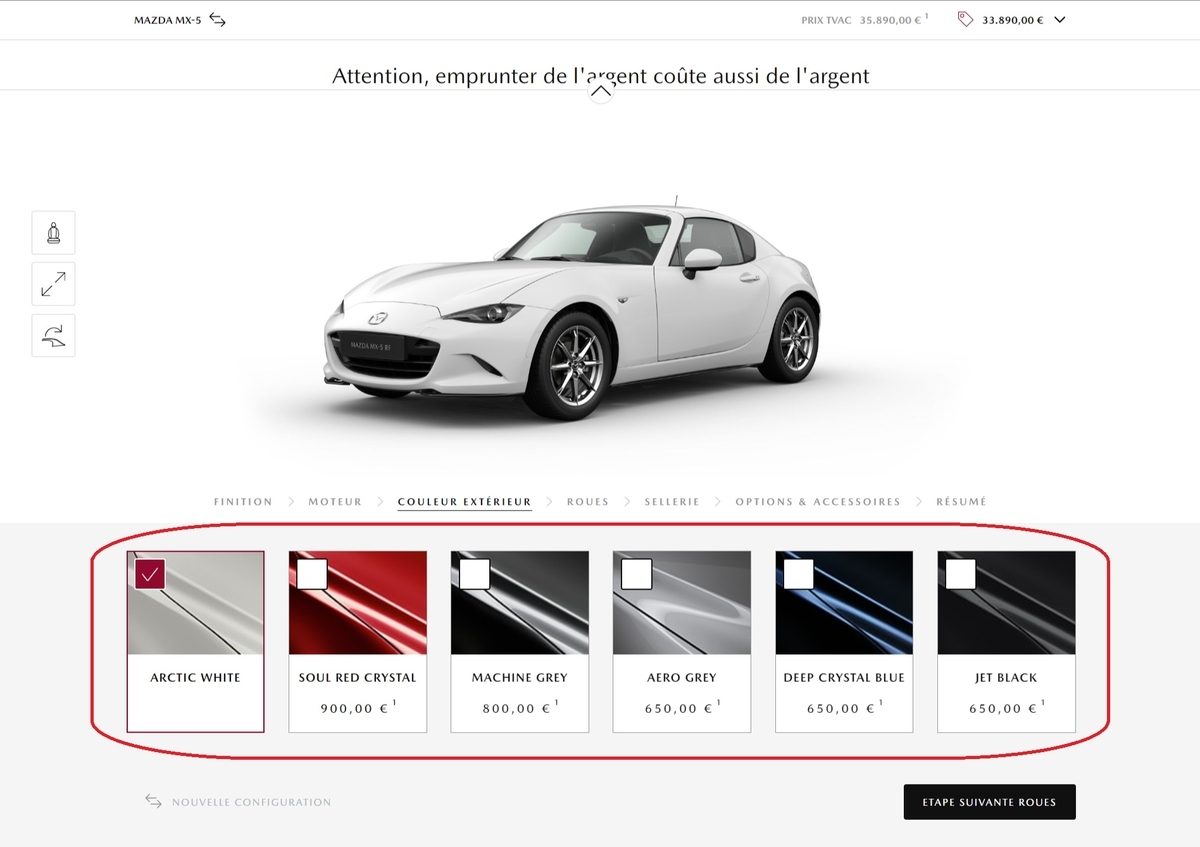Click the Arctic White label
1200x847 pixels.
[x=196, y=678]
